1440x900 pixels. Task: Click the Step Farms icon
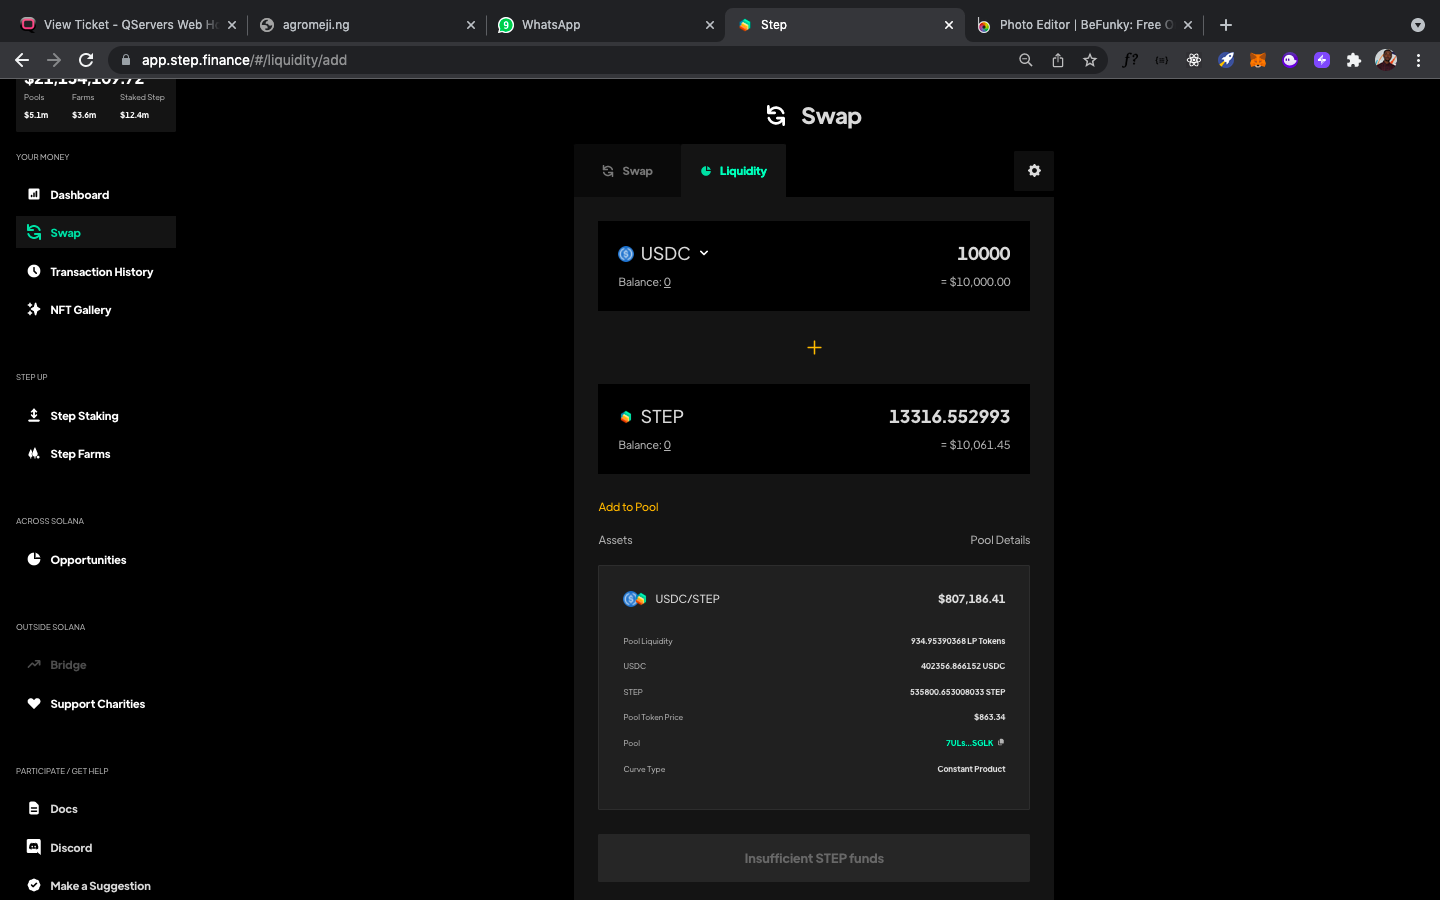(34, 453)
